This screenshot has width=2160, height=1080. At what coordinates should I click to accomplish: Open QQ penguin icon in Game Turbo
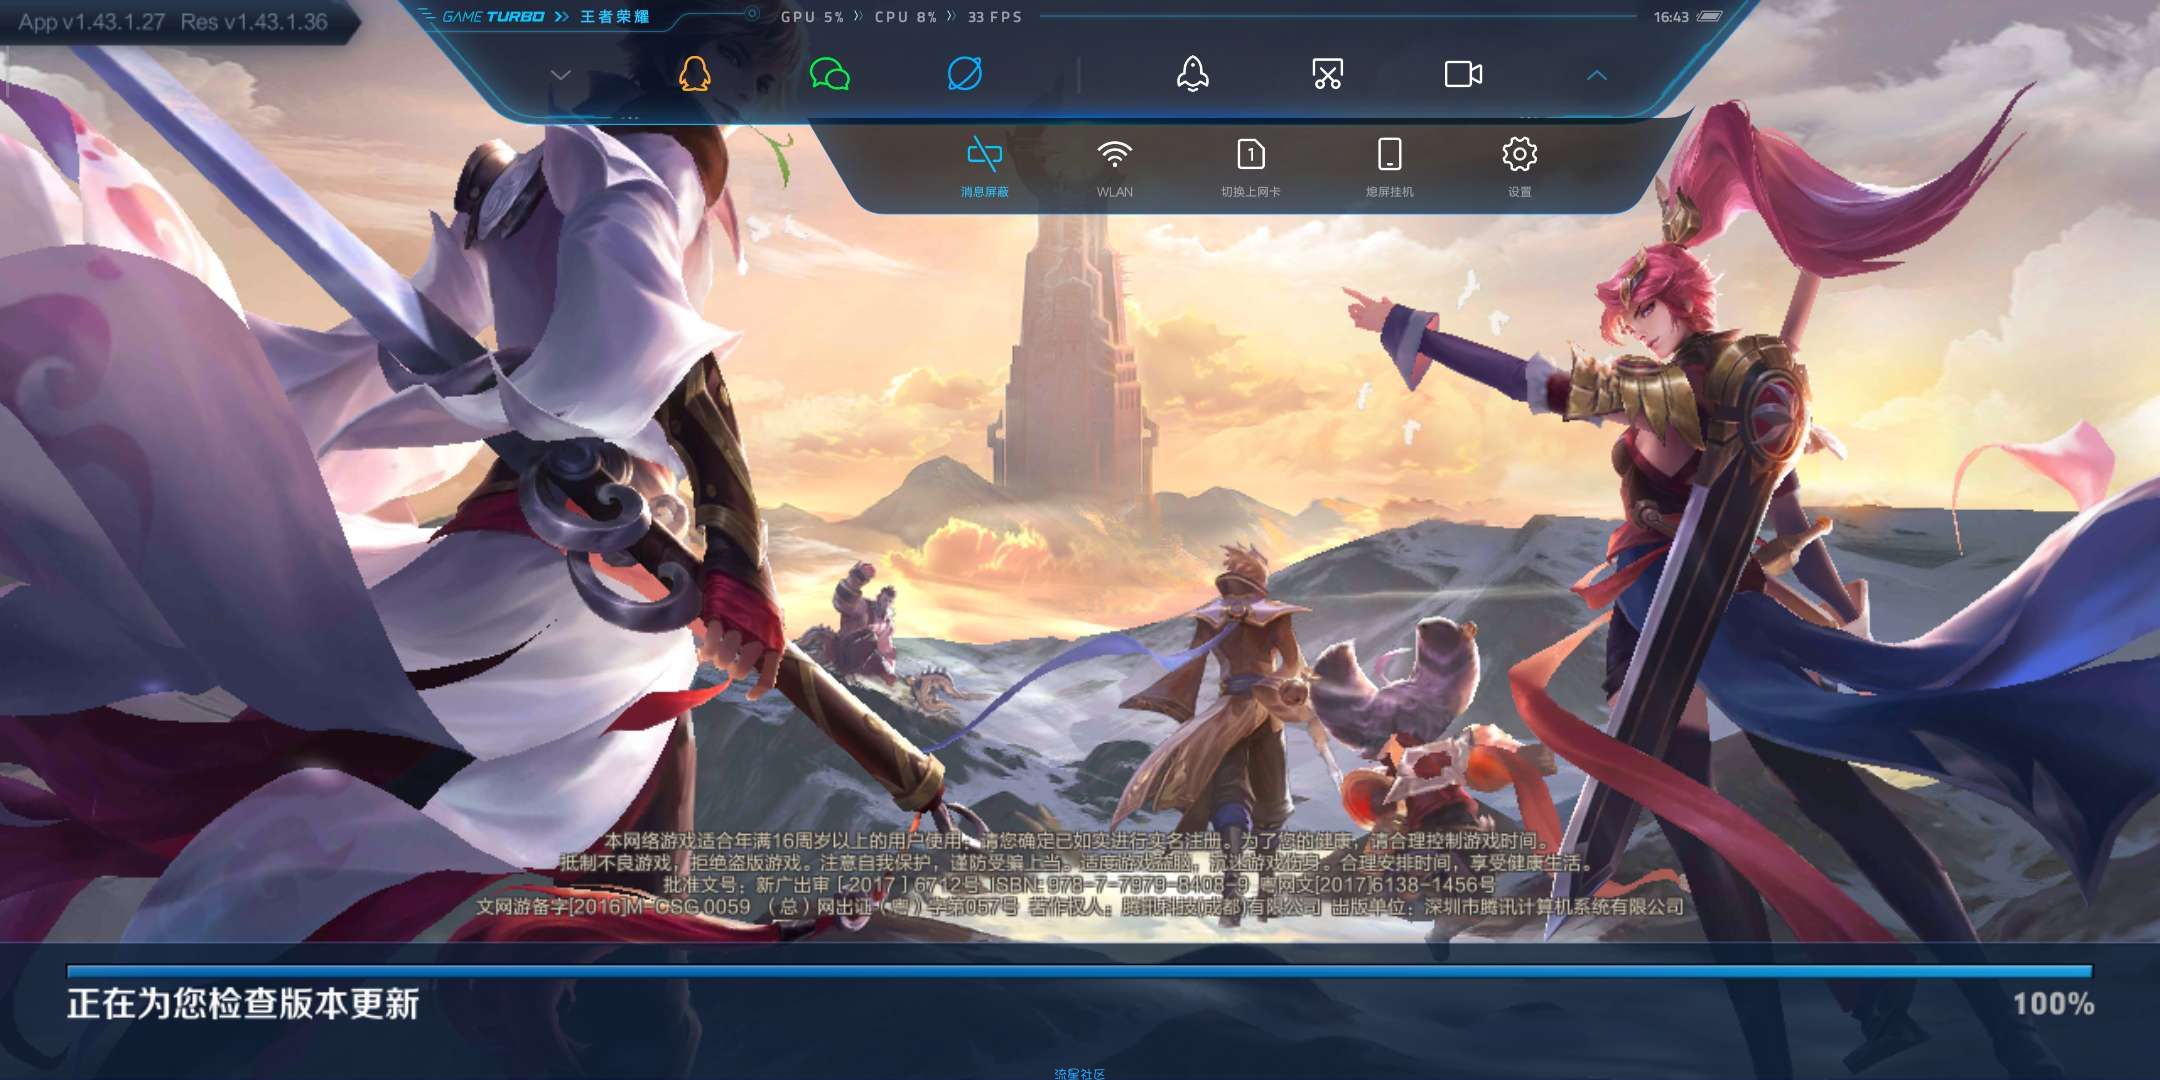(x=694, y=74)
